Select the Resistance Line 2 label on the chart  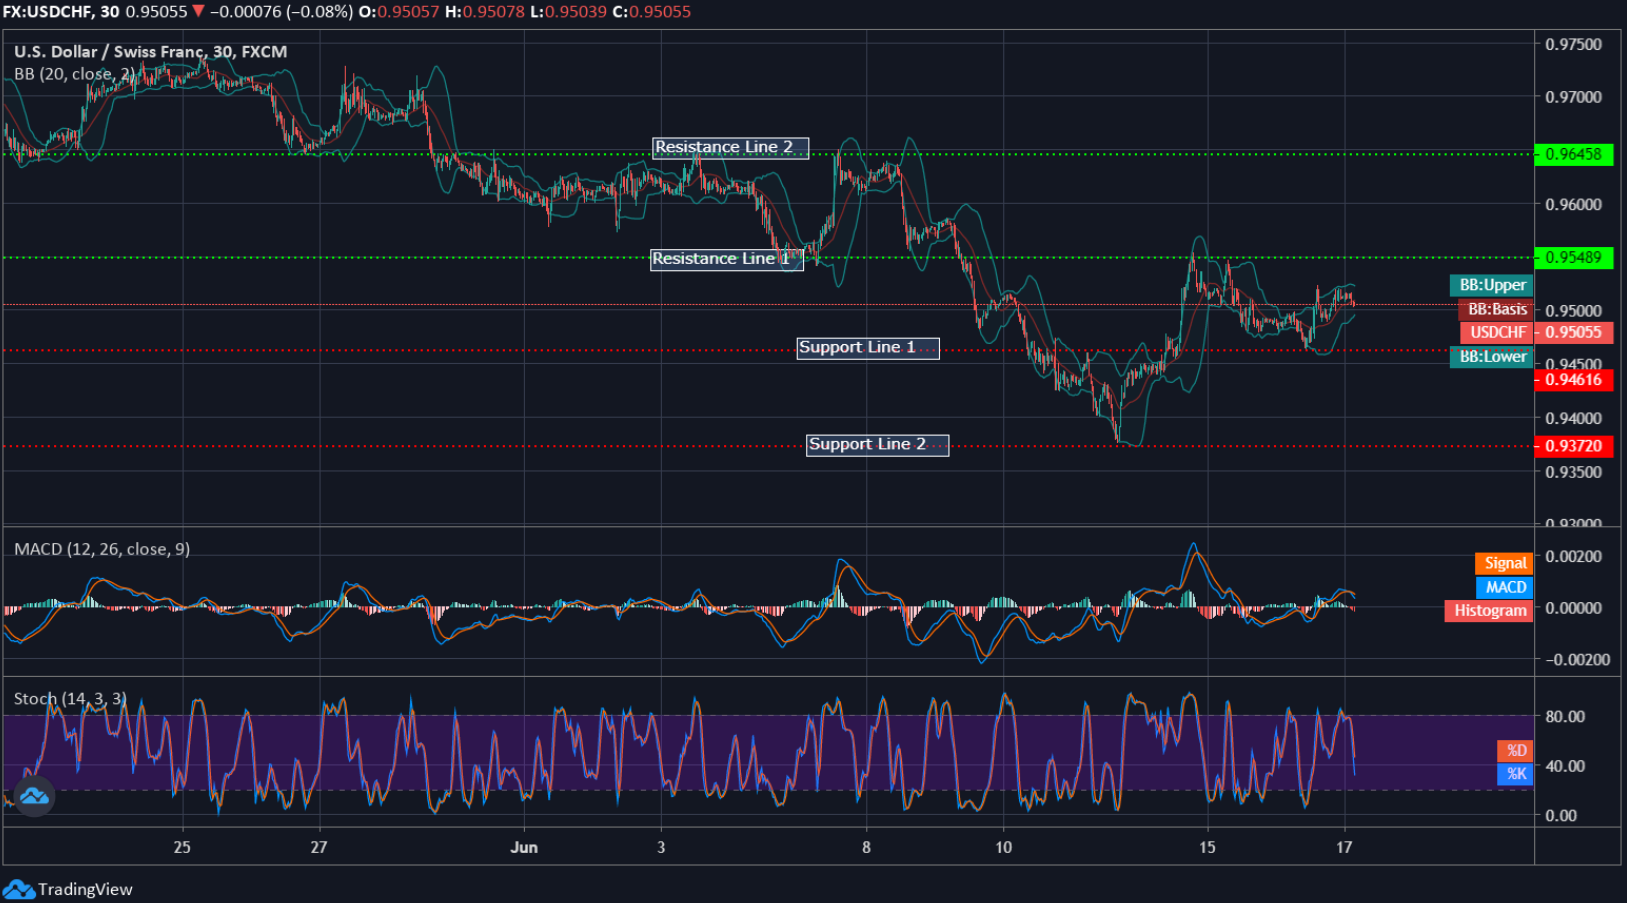pos(731,147)
